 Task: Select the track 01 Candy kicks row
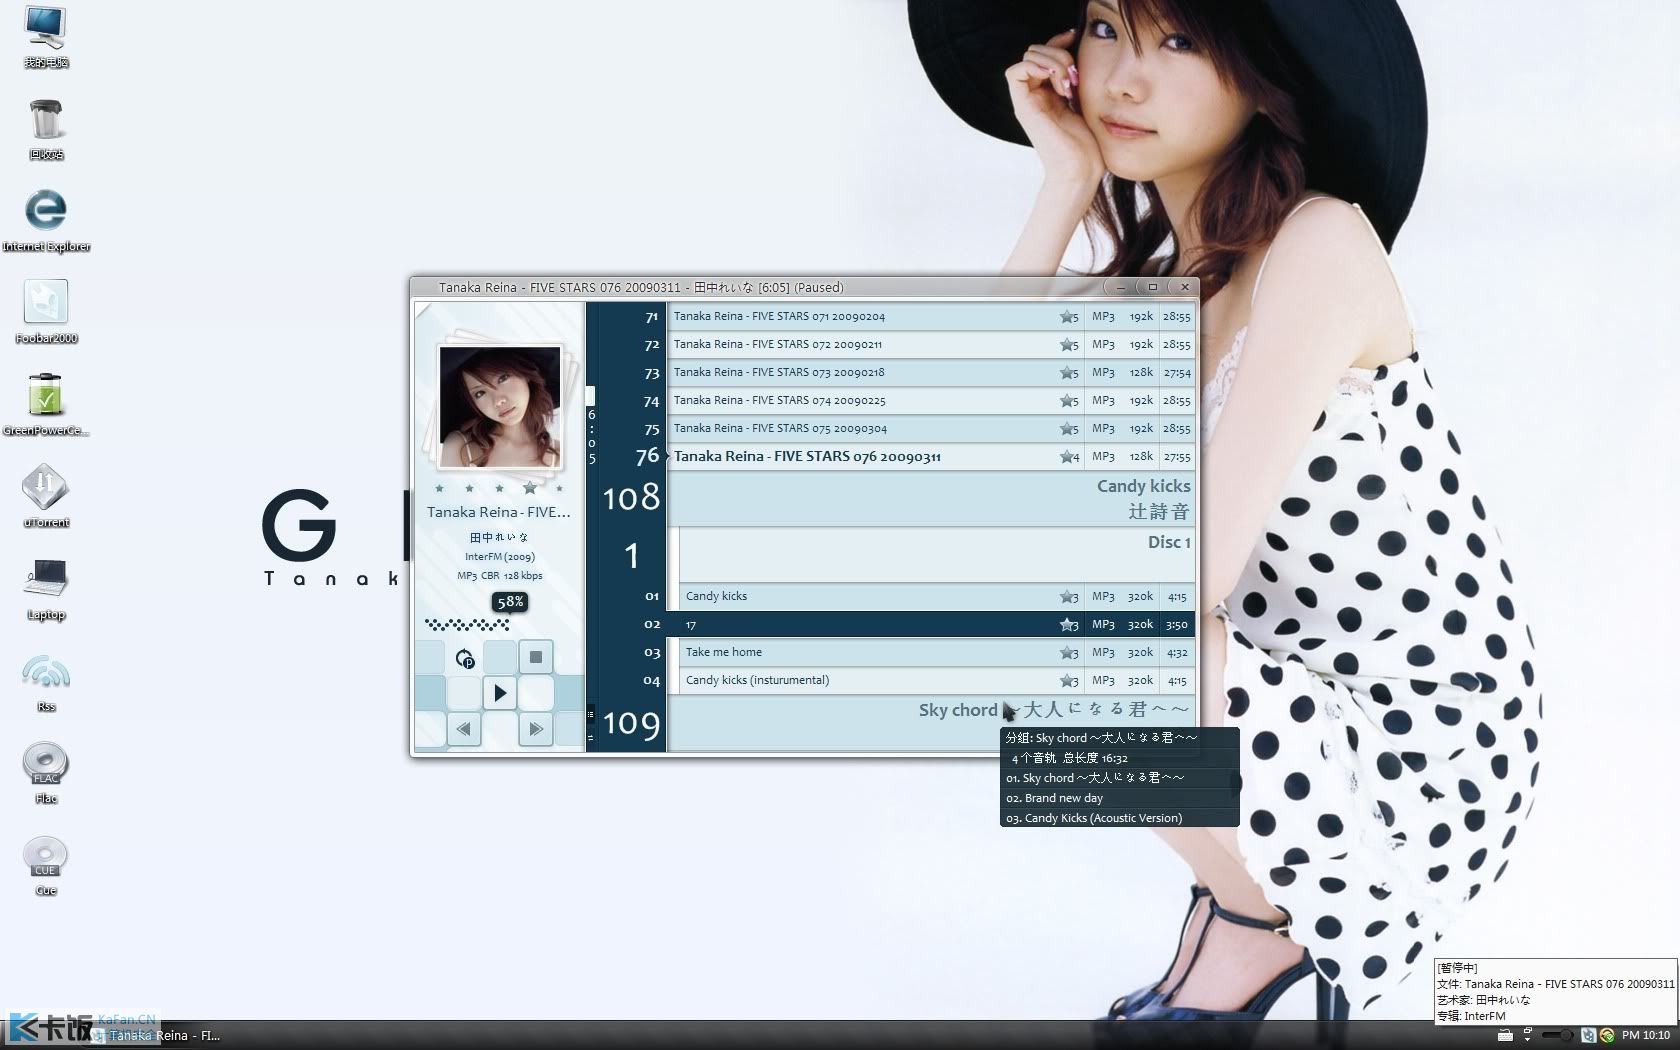pos(936,596)
